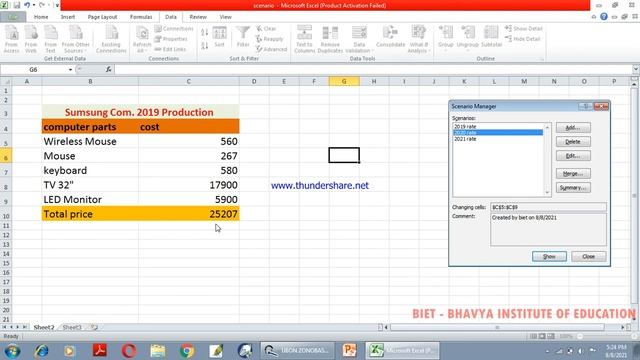Sort A to Z ascending icon
The height and width of the screenshot is (360, 640).
pos(204,32)
